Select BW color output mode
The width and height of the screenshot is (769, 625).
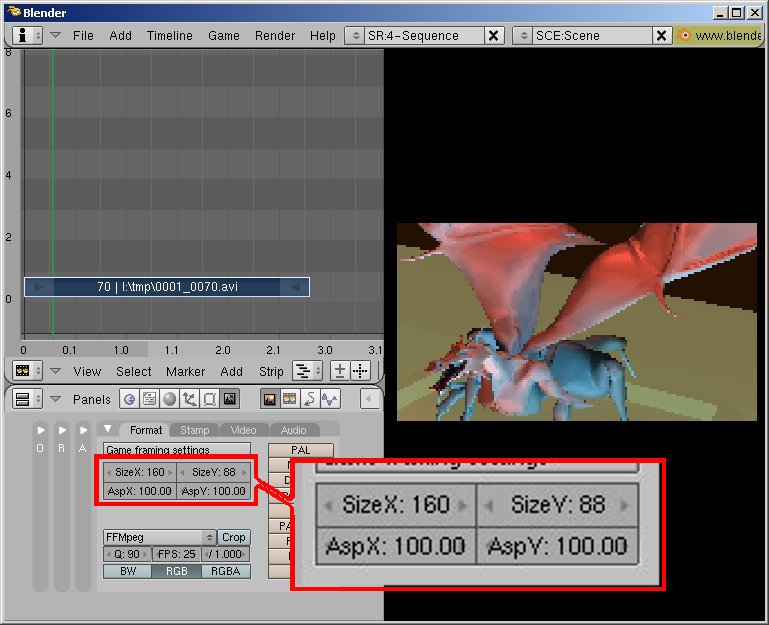[x=128, y=571]
